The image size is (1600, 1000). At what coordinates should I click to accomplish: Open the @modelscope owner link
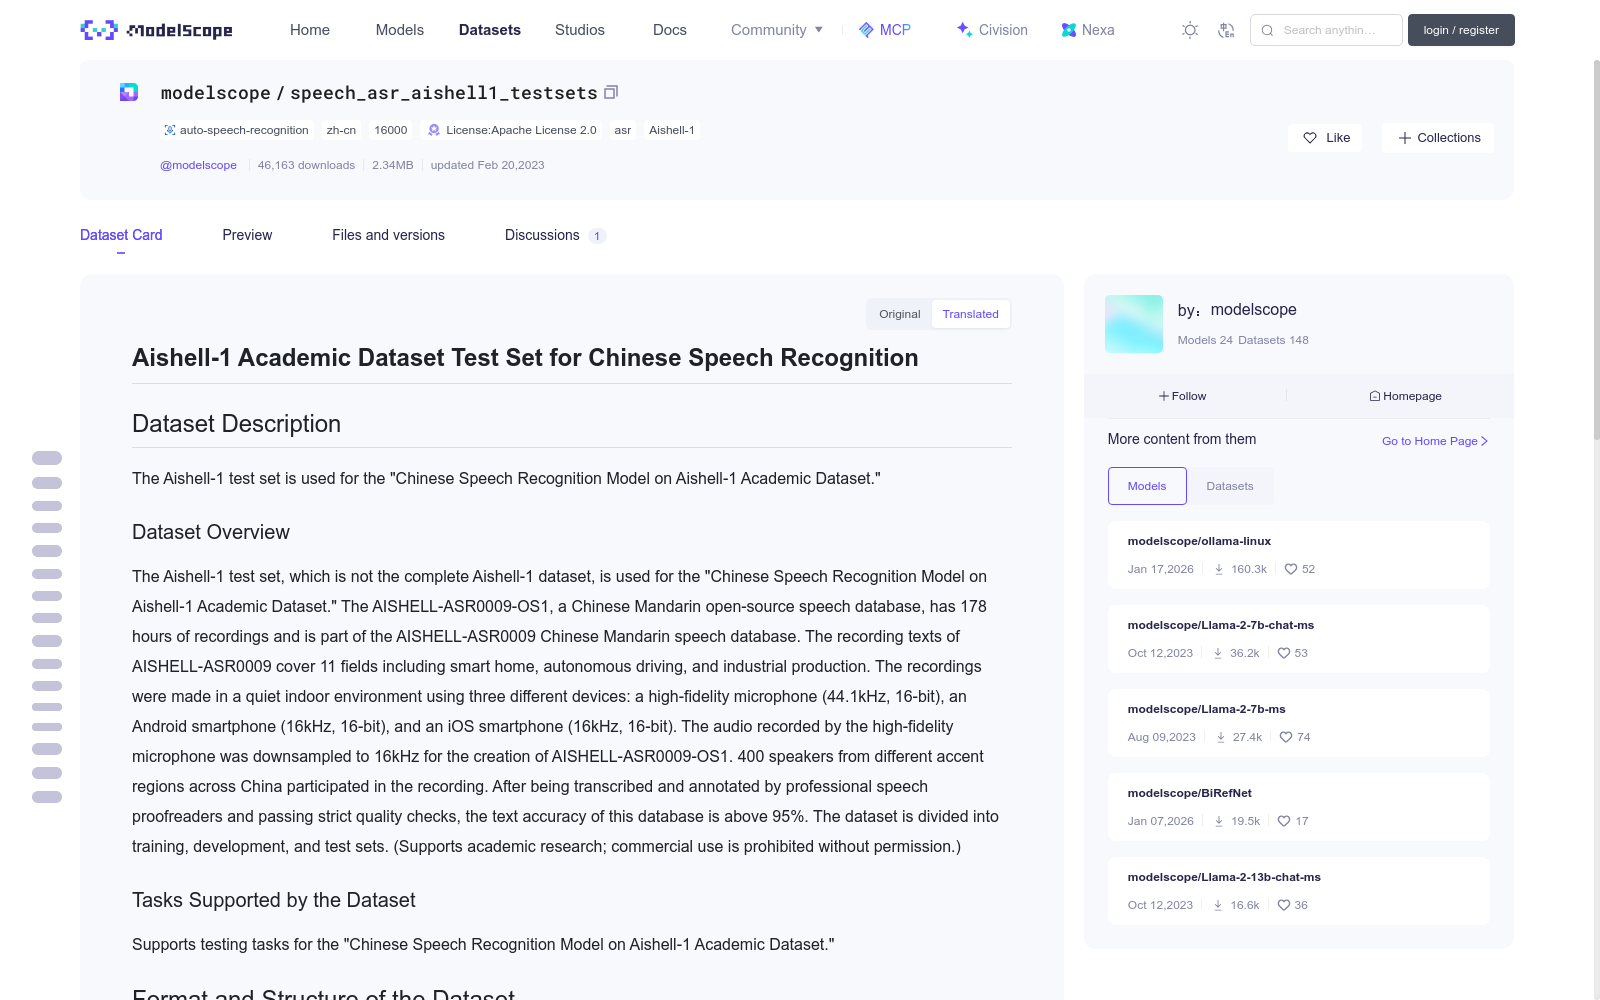pos(198,165)
